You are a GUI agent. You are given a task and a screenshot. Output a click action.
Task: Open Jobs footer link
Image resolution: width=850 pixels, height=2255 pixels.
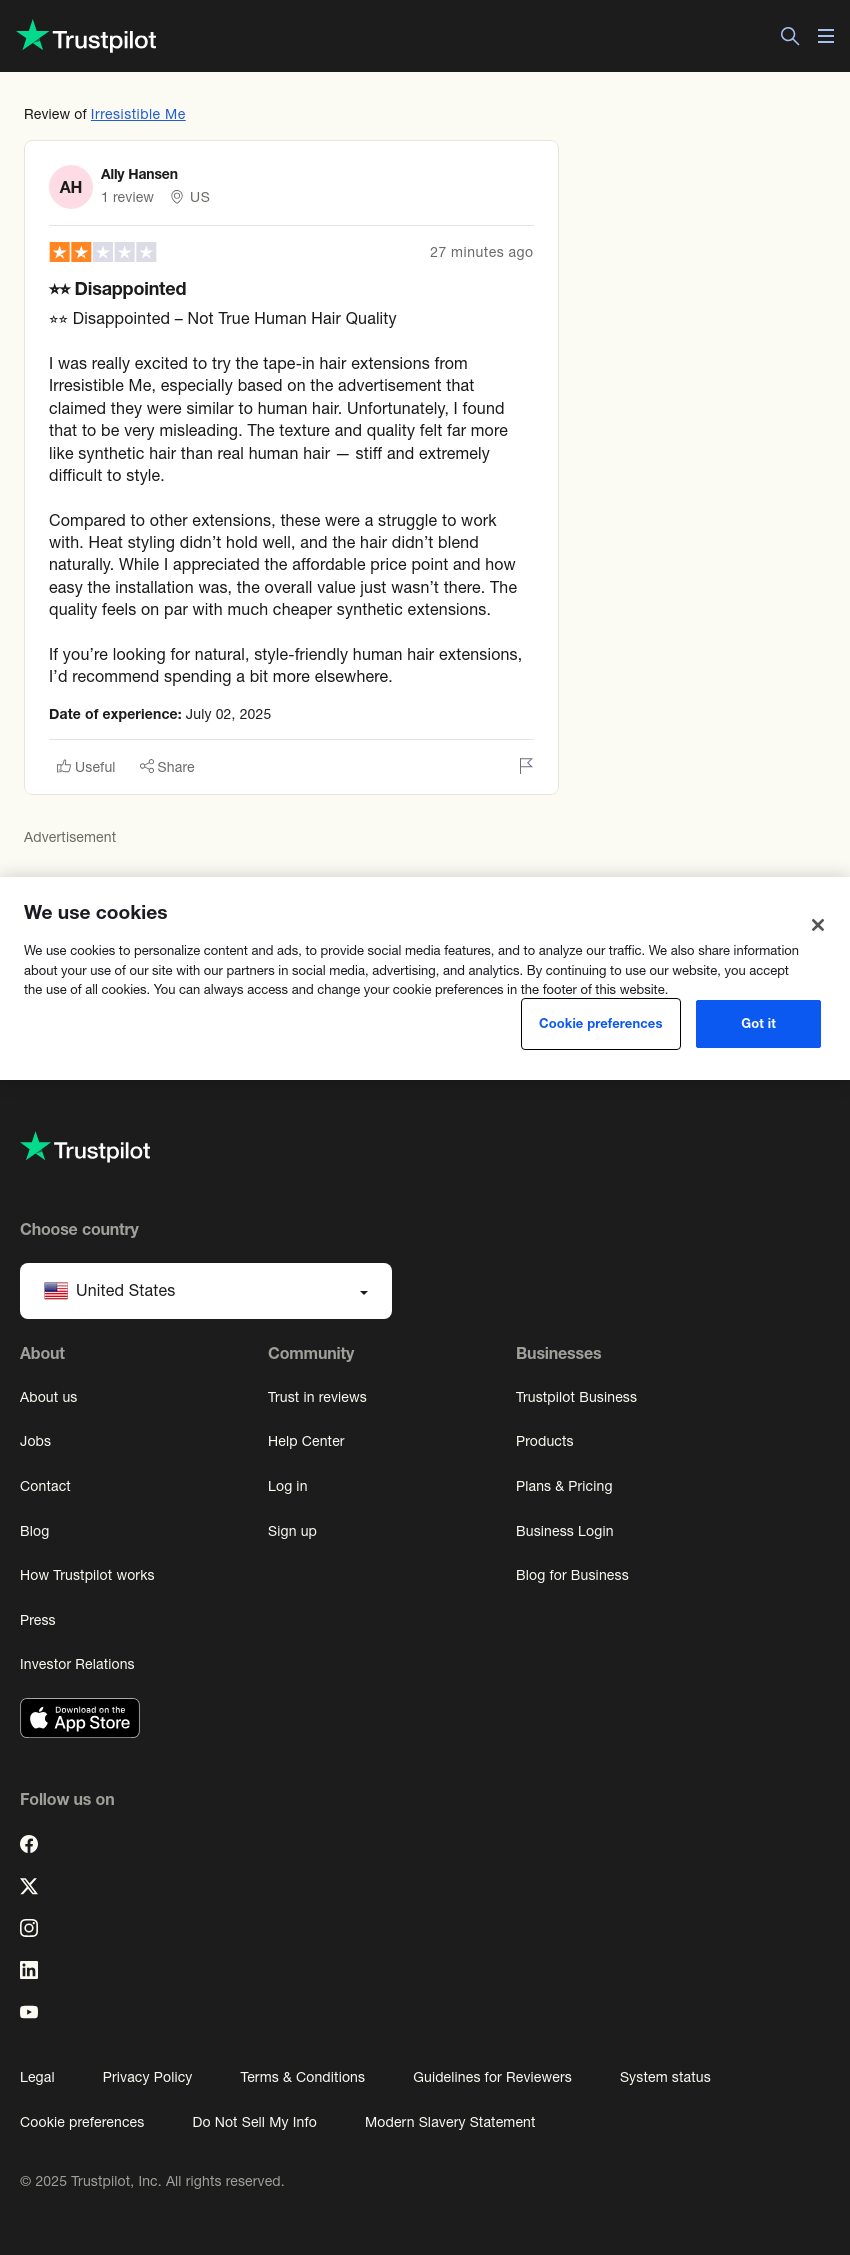coord(35,1441)
